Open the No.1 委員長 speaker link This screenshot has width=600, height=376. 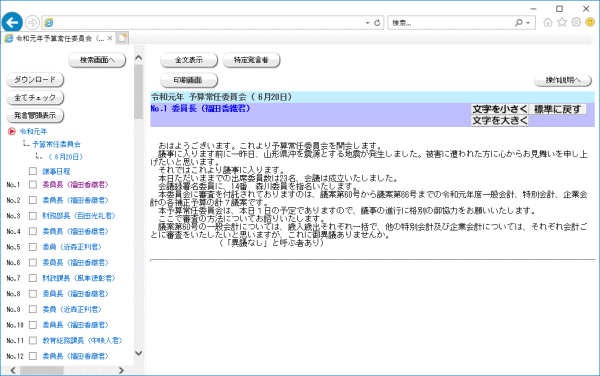(75, 185)
